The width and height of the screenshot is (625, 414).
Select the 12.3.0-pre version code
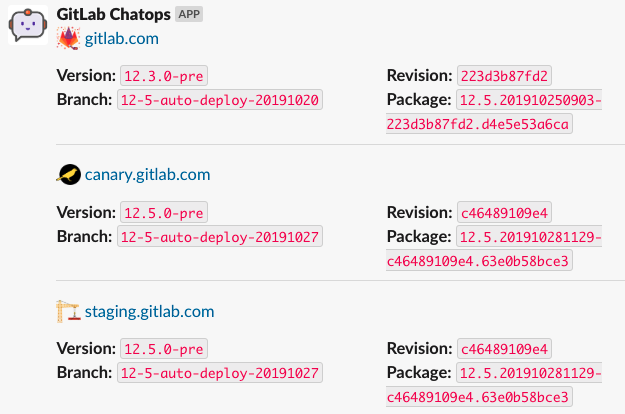(x=164, y=76)
